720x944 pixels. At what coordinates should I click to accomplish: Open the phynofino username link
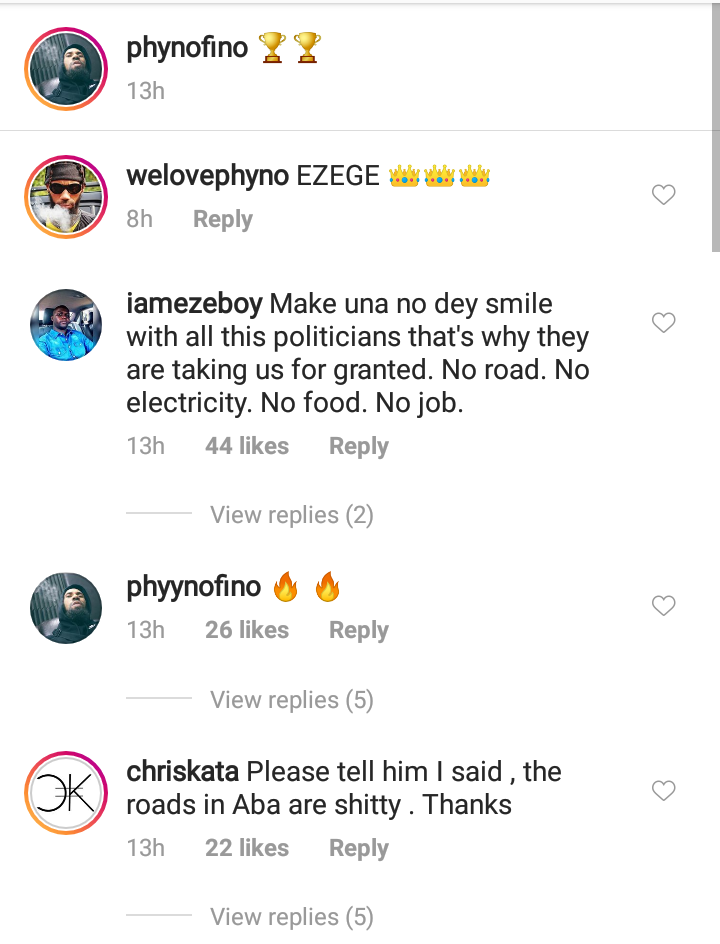(x=187, y=47)
